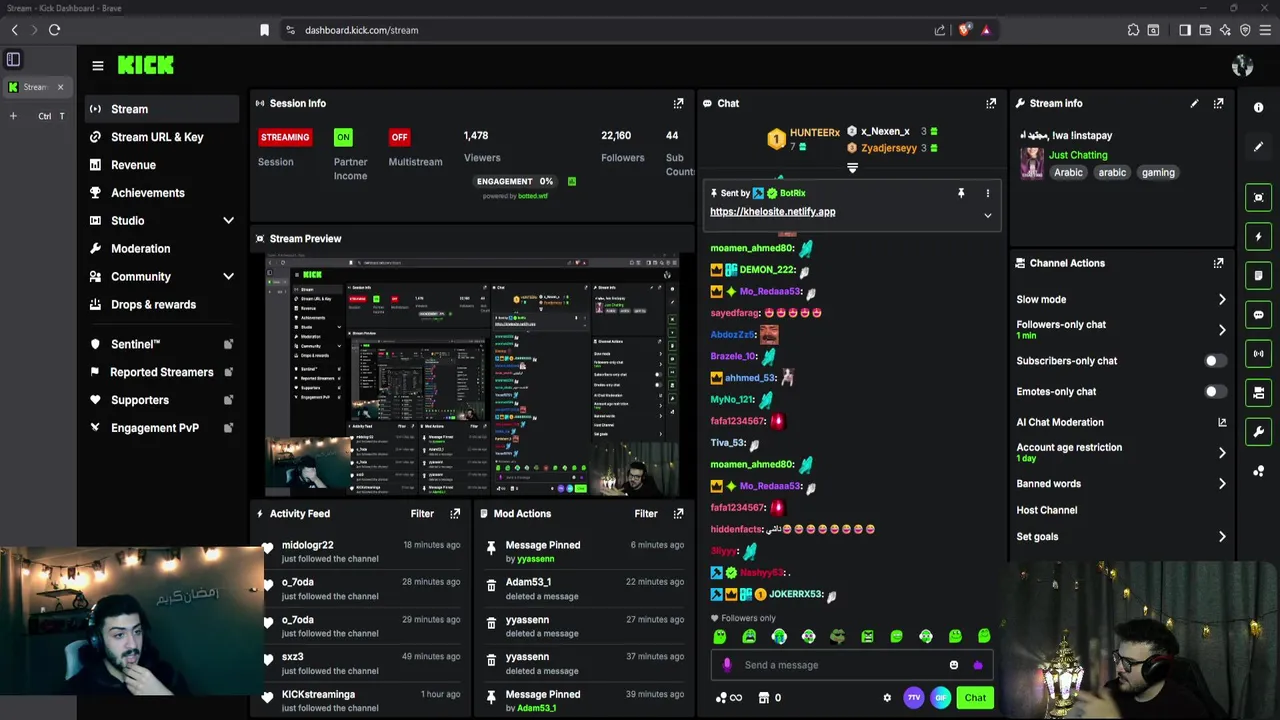Click the browser address bar URL
Image resolution: width=1280 pixels, height=720 pixels.
pos(361,30)
